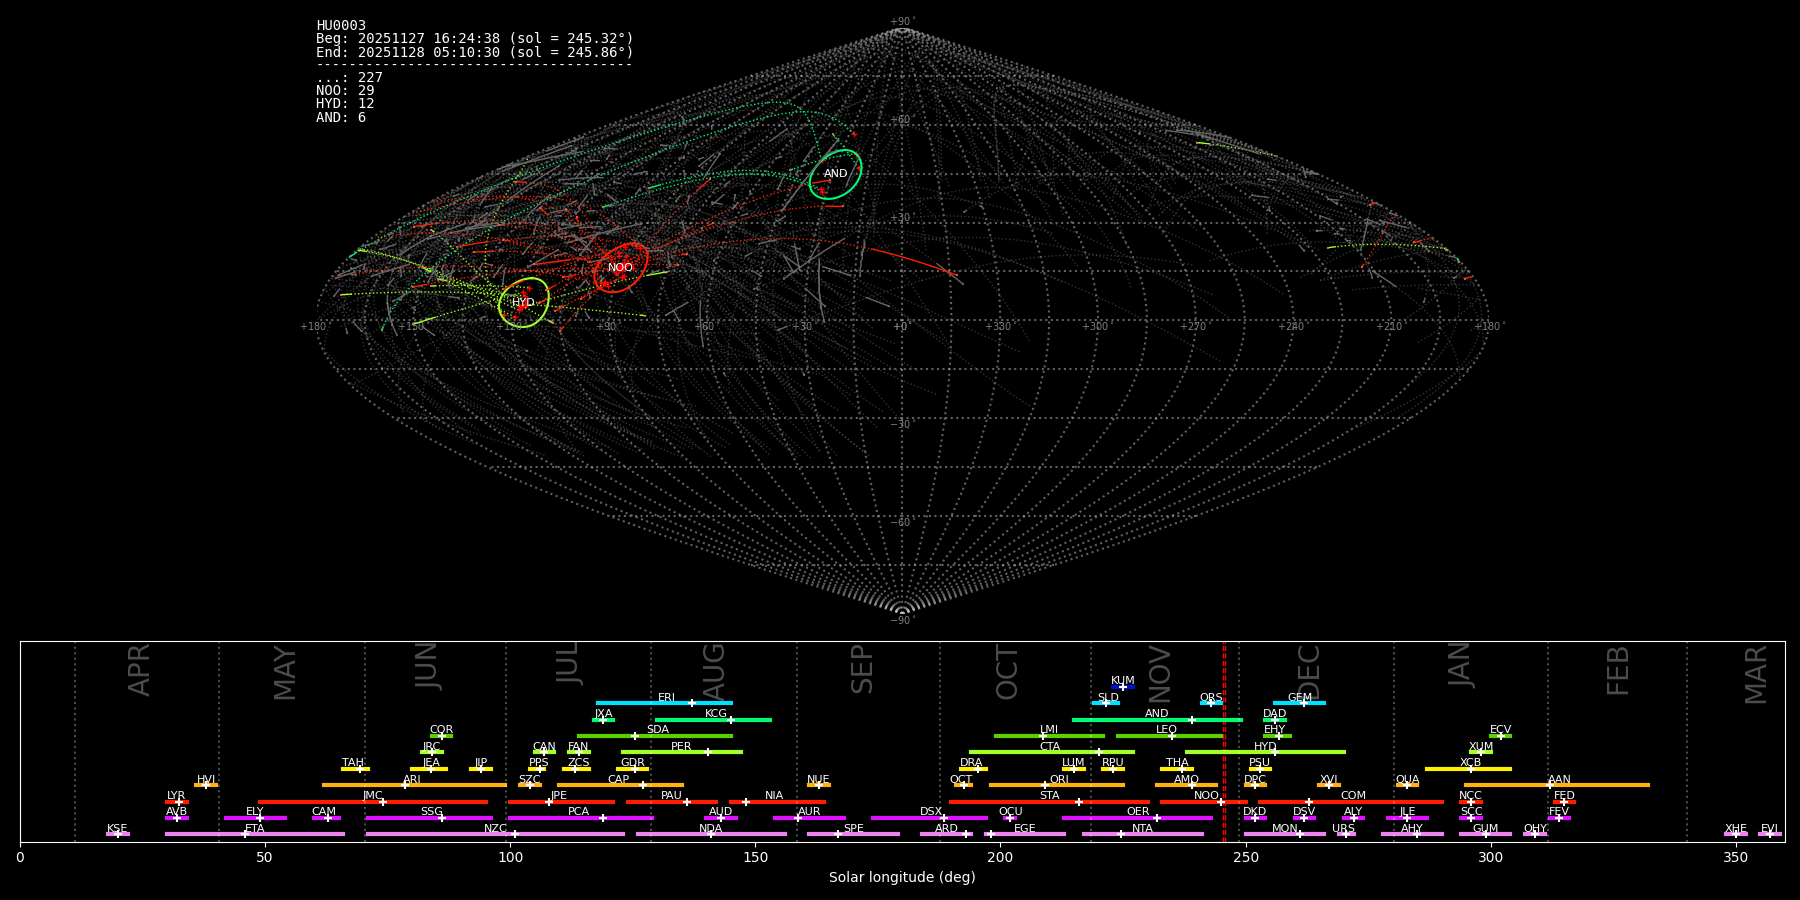The width and height of the screenshot is (1800, 900).
Task: Click the DAD shower label
Action: click(x=1275, y=714)
